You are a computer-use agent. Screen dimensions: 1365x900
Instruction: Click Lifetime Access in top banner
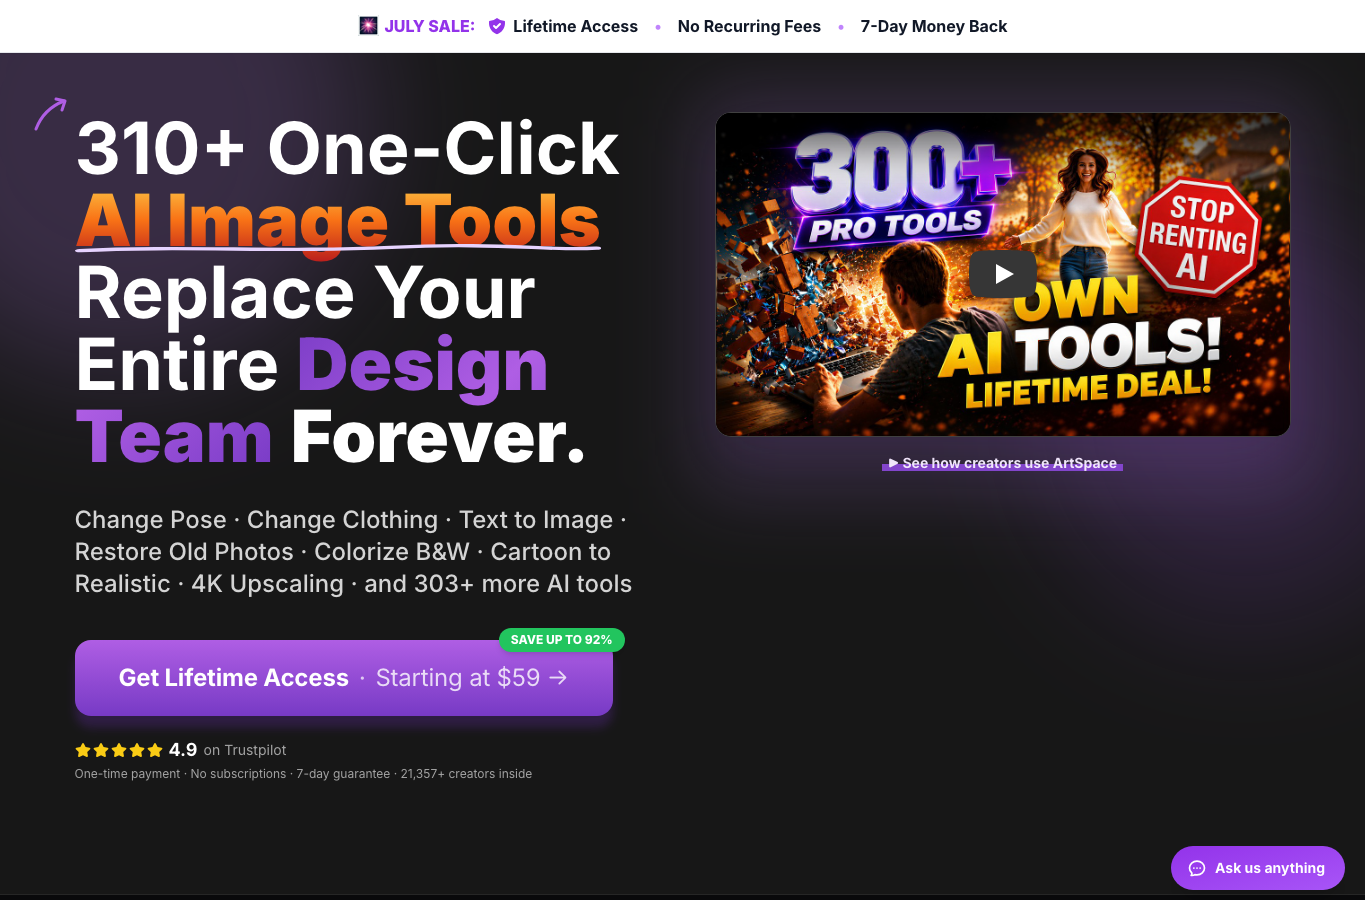click(x=575, y=26)
